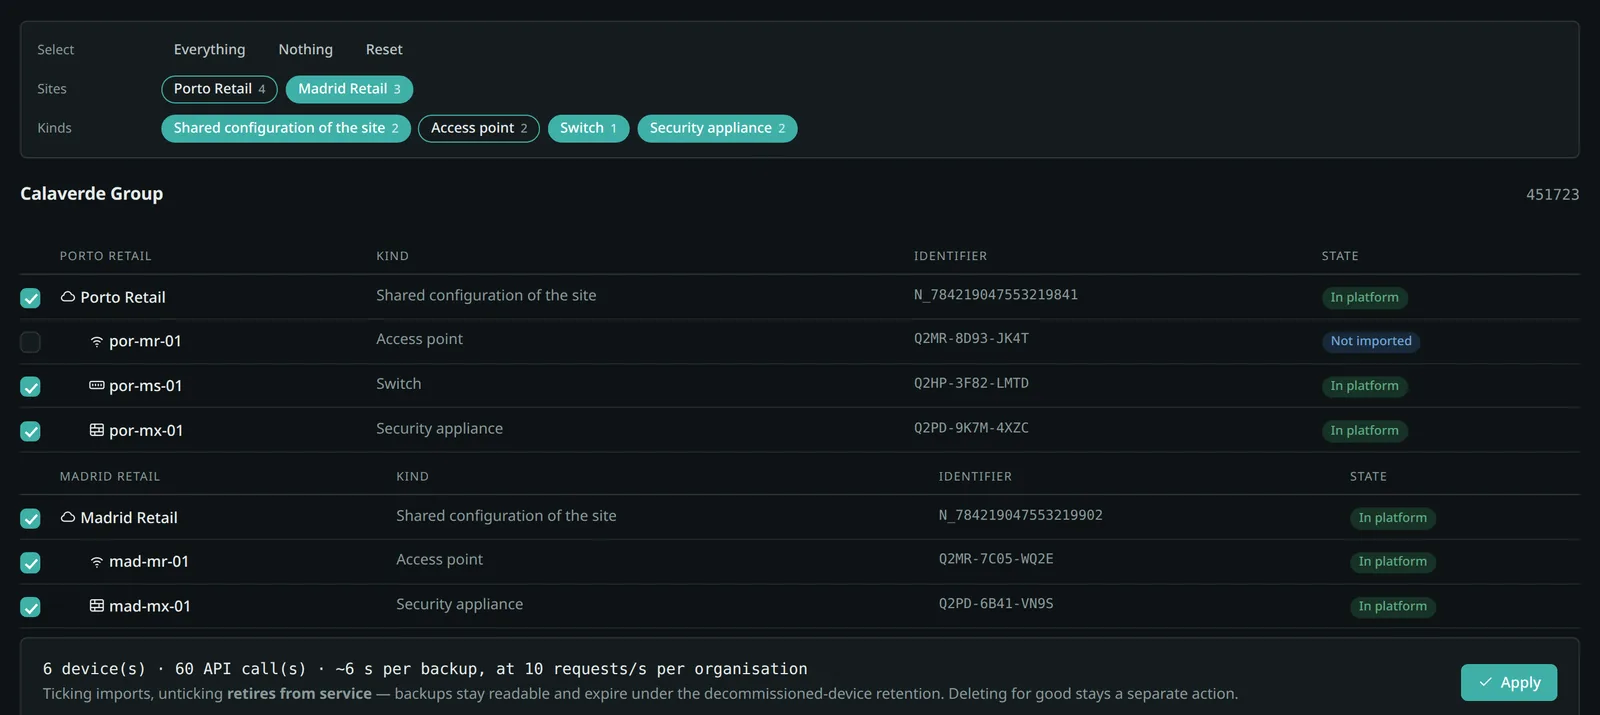The image size is (1600, 715).
Task: Click the switch icon next to por-ms-01
Action: 97,385
